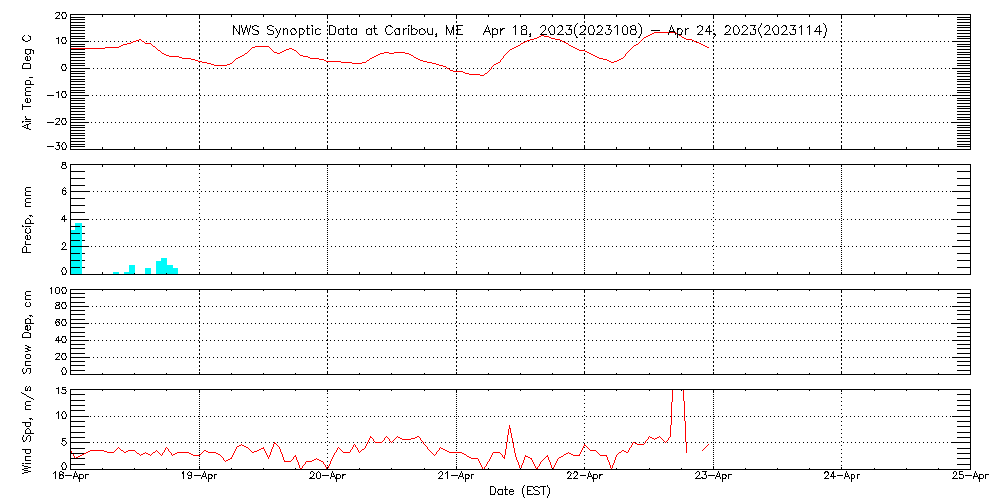This screenshot has width=1000, height=500.
Task: Click the '21-Apr' date tick label
Action: coord(457,477)
